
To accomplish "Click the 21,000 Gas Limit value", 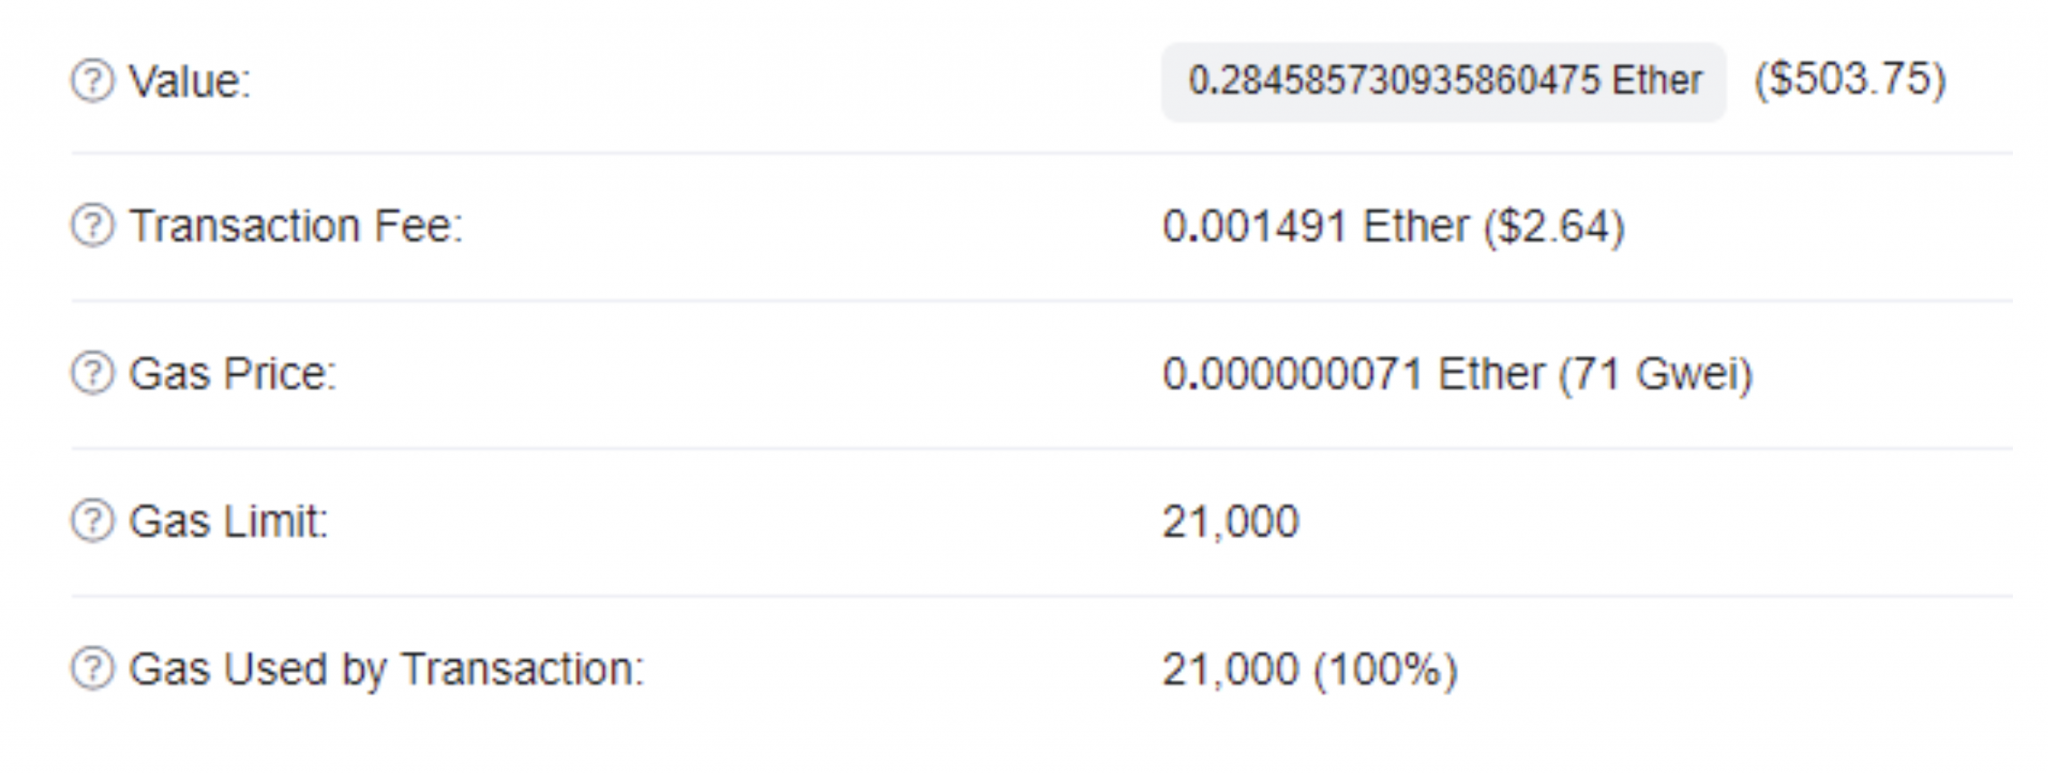I will coord(1230,522).
